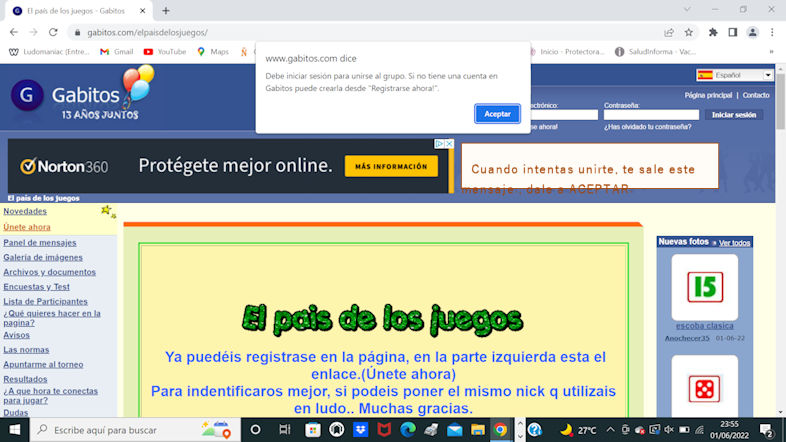This screenshot has height=442, width=786.
Task: Reload the gabitos page
Action: click(x=53, y=32)
